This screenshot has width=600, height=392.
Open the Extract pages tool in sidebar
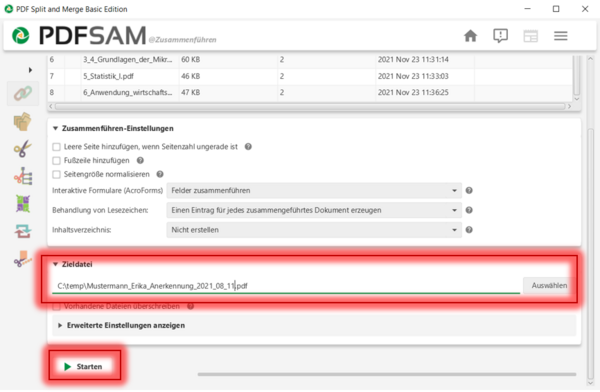pos(23,259)
